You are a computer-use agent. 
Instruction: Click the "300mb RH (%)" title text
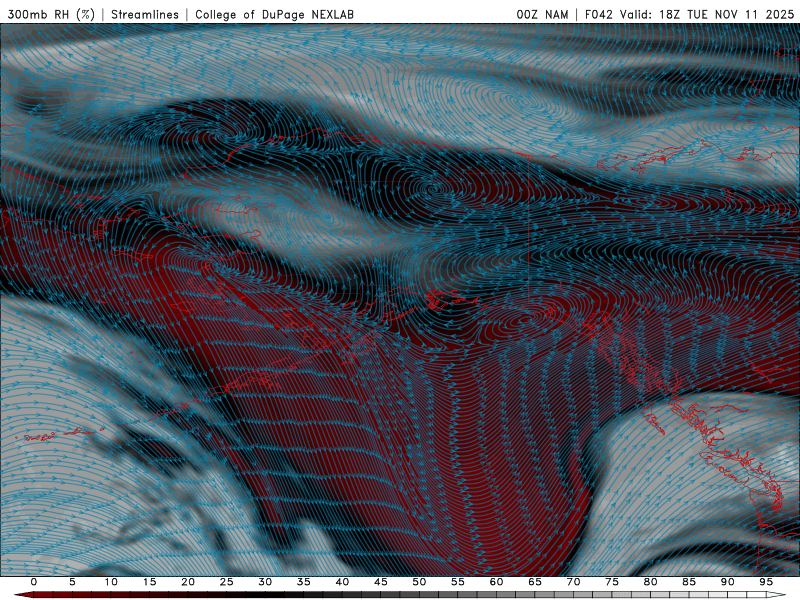point(51,14)
